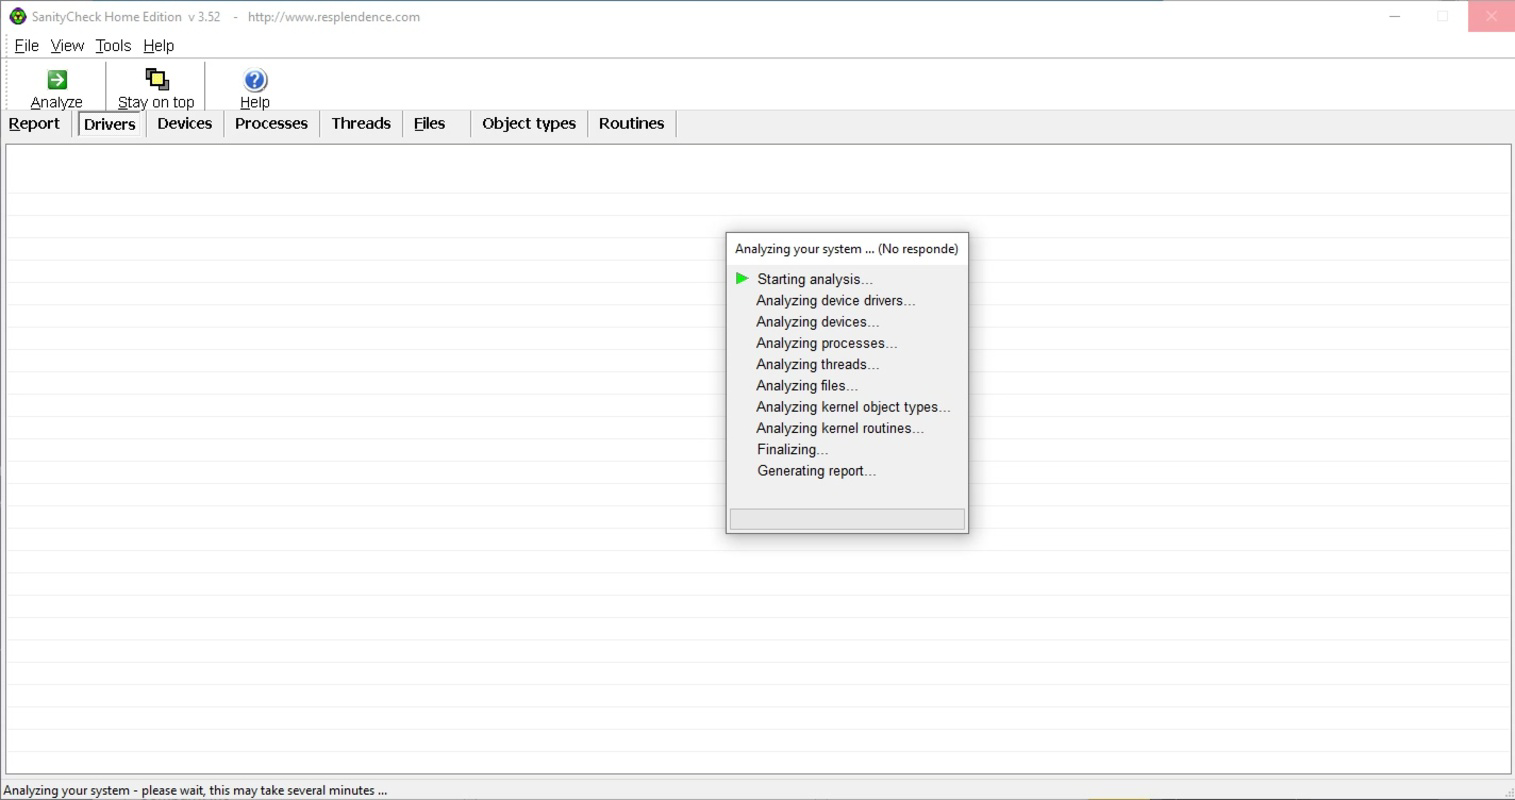Switch to the Processes tab
1515x800 pixels.
coord(271,124)
